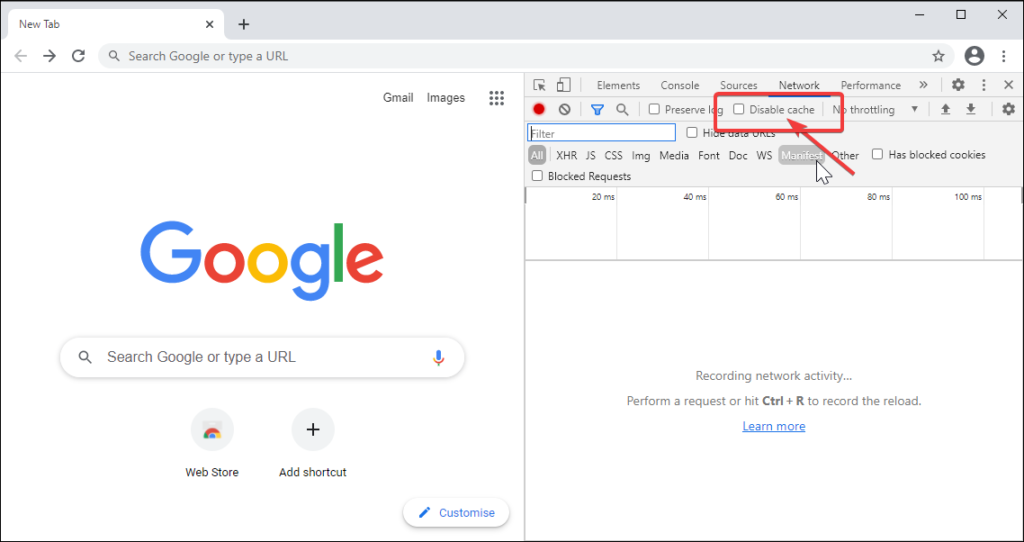Filter requests by JS

click(590, 155)
